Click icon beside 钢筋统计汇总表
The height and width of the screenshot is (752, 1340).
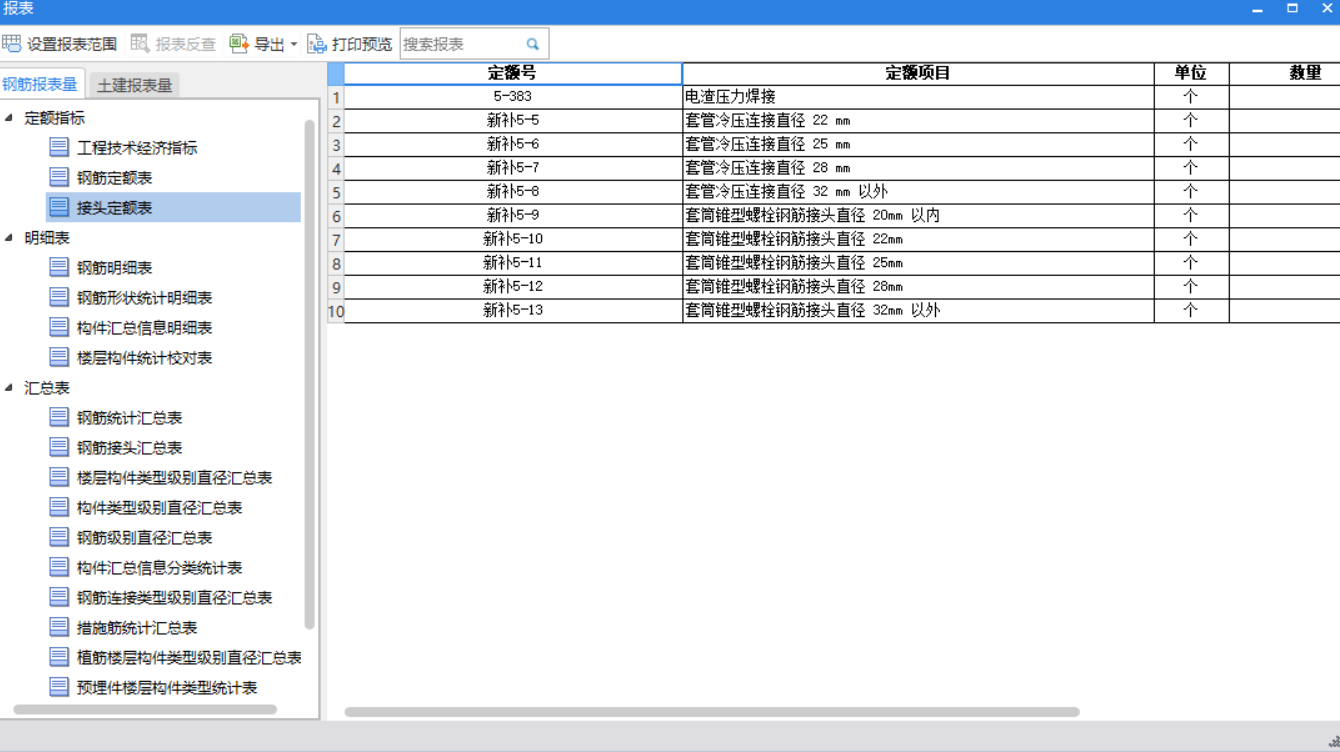[x=59, y=417]
